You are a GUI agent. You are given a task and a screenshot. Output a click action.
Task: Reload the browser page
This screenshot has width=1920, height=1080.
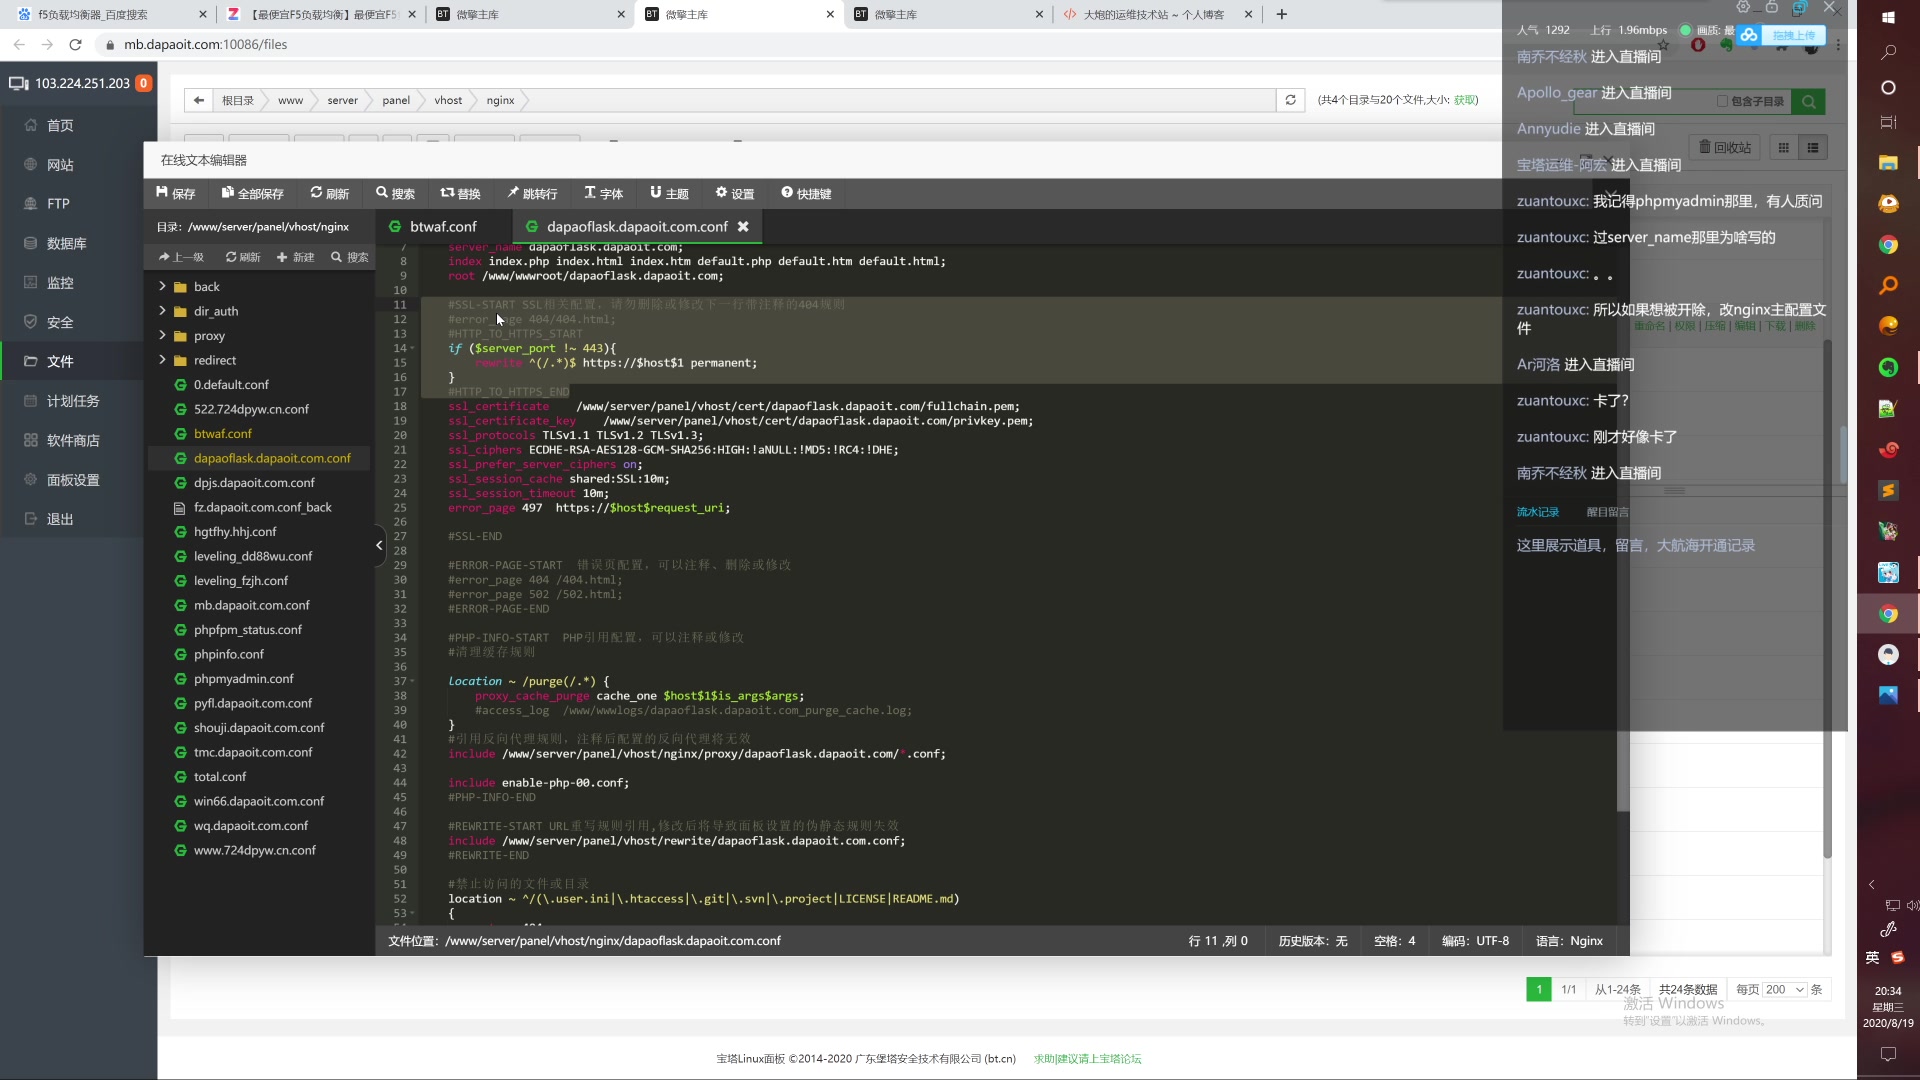pyautogui.click(x=75, y=44)
